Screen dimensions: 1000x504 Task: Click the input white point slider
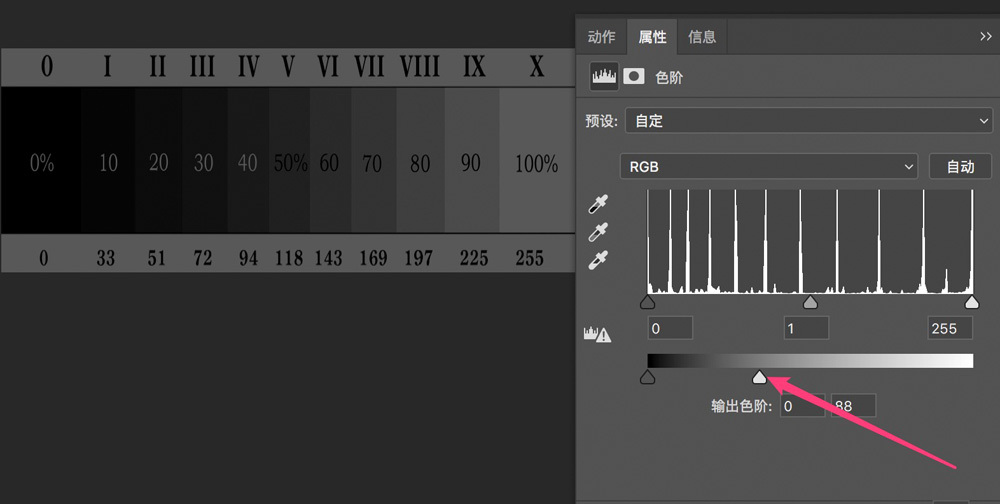tap(971, 302)
